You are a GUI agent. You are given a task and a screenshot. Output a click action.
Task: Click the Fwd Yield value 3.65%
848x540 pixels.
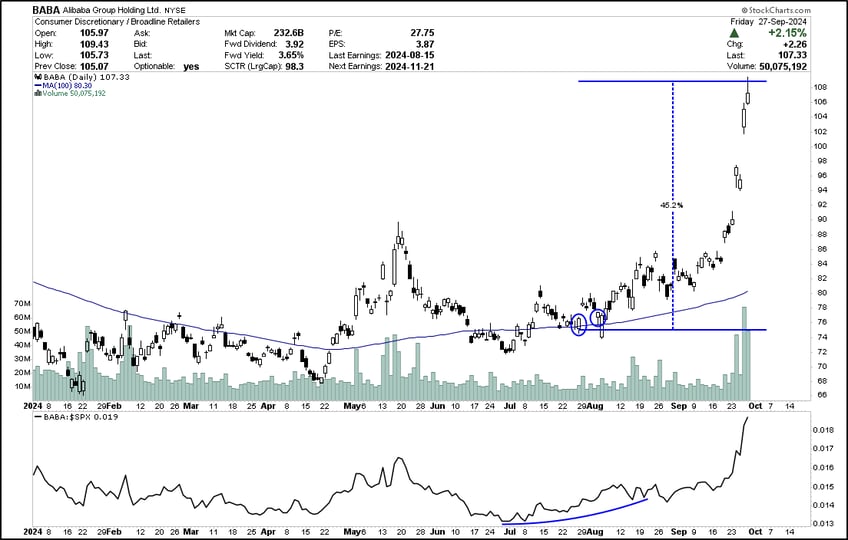tap(291, 55)
